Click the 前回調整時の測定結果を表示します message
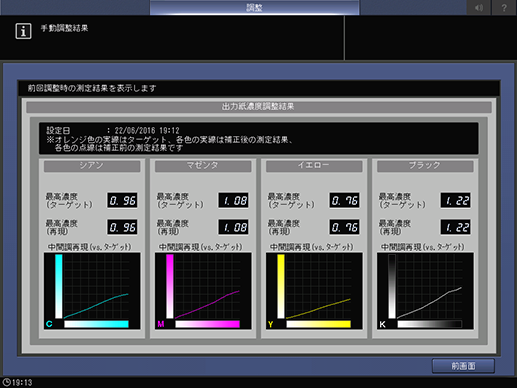 pos(92,88)
